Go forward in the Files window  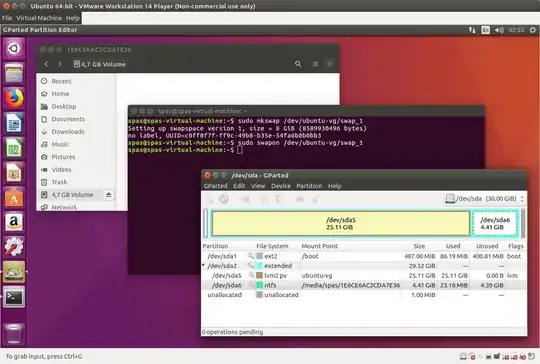(x=60, y=64)
